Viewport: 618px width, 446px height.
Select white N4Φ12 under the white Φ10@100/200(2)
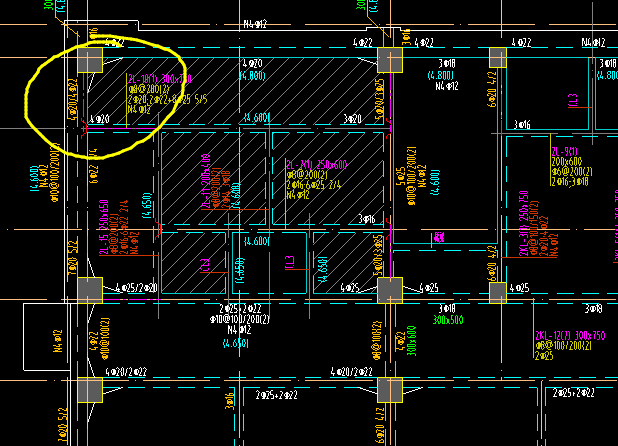[x=239, y=329]
